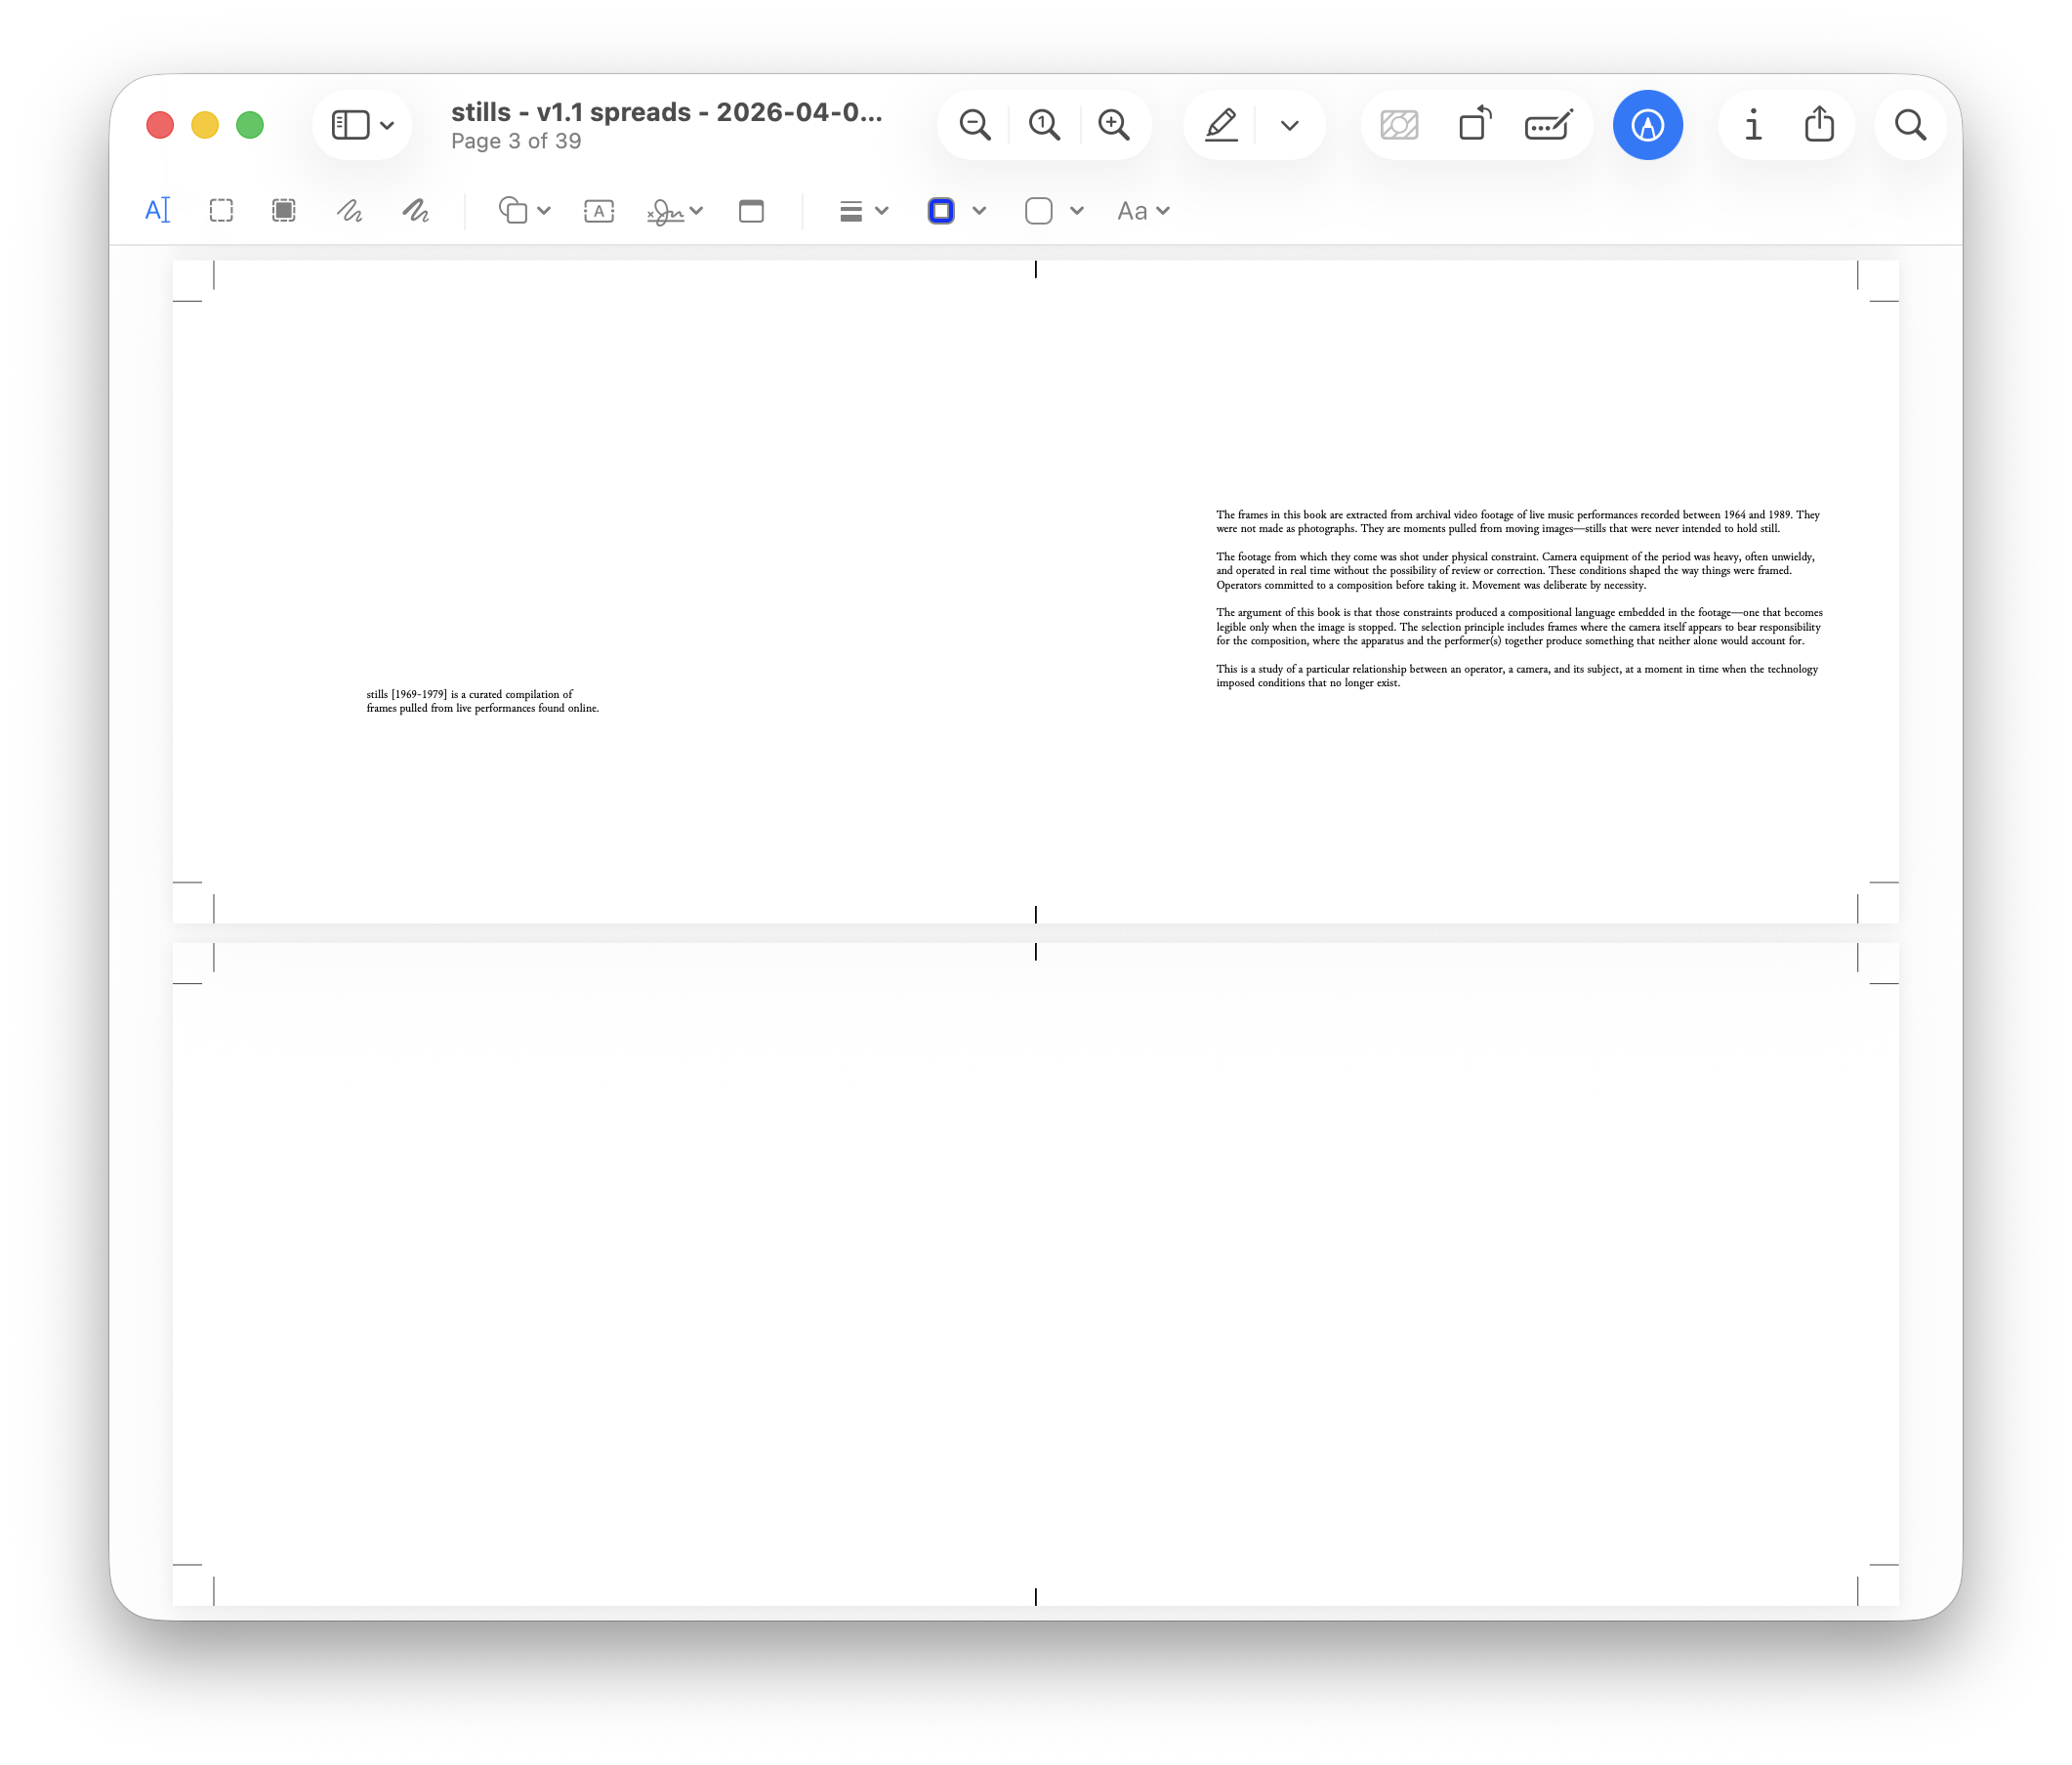Select the Rectangular Selection tool

221,211
